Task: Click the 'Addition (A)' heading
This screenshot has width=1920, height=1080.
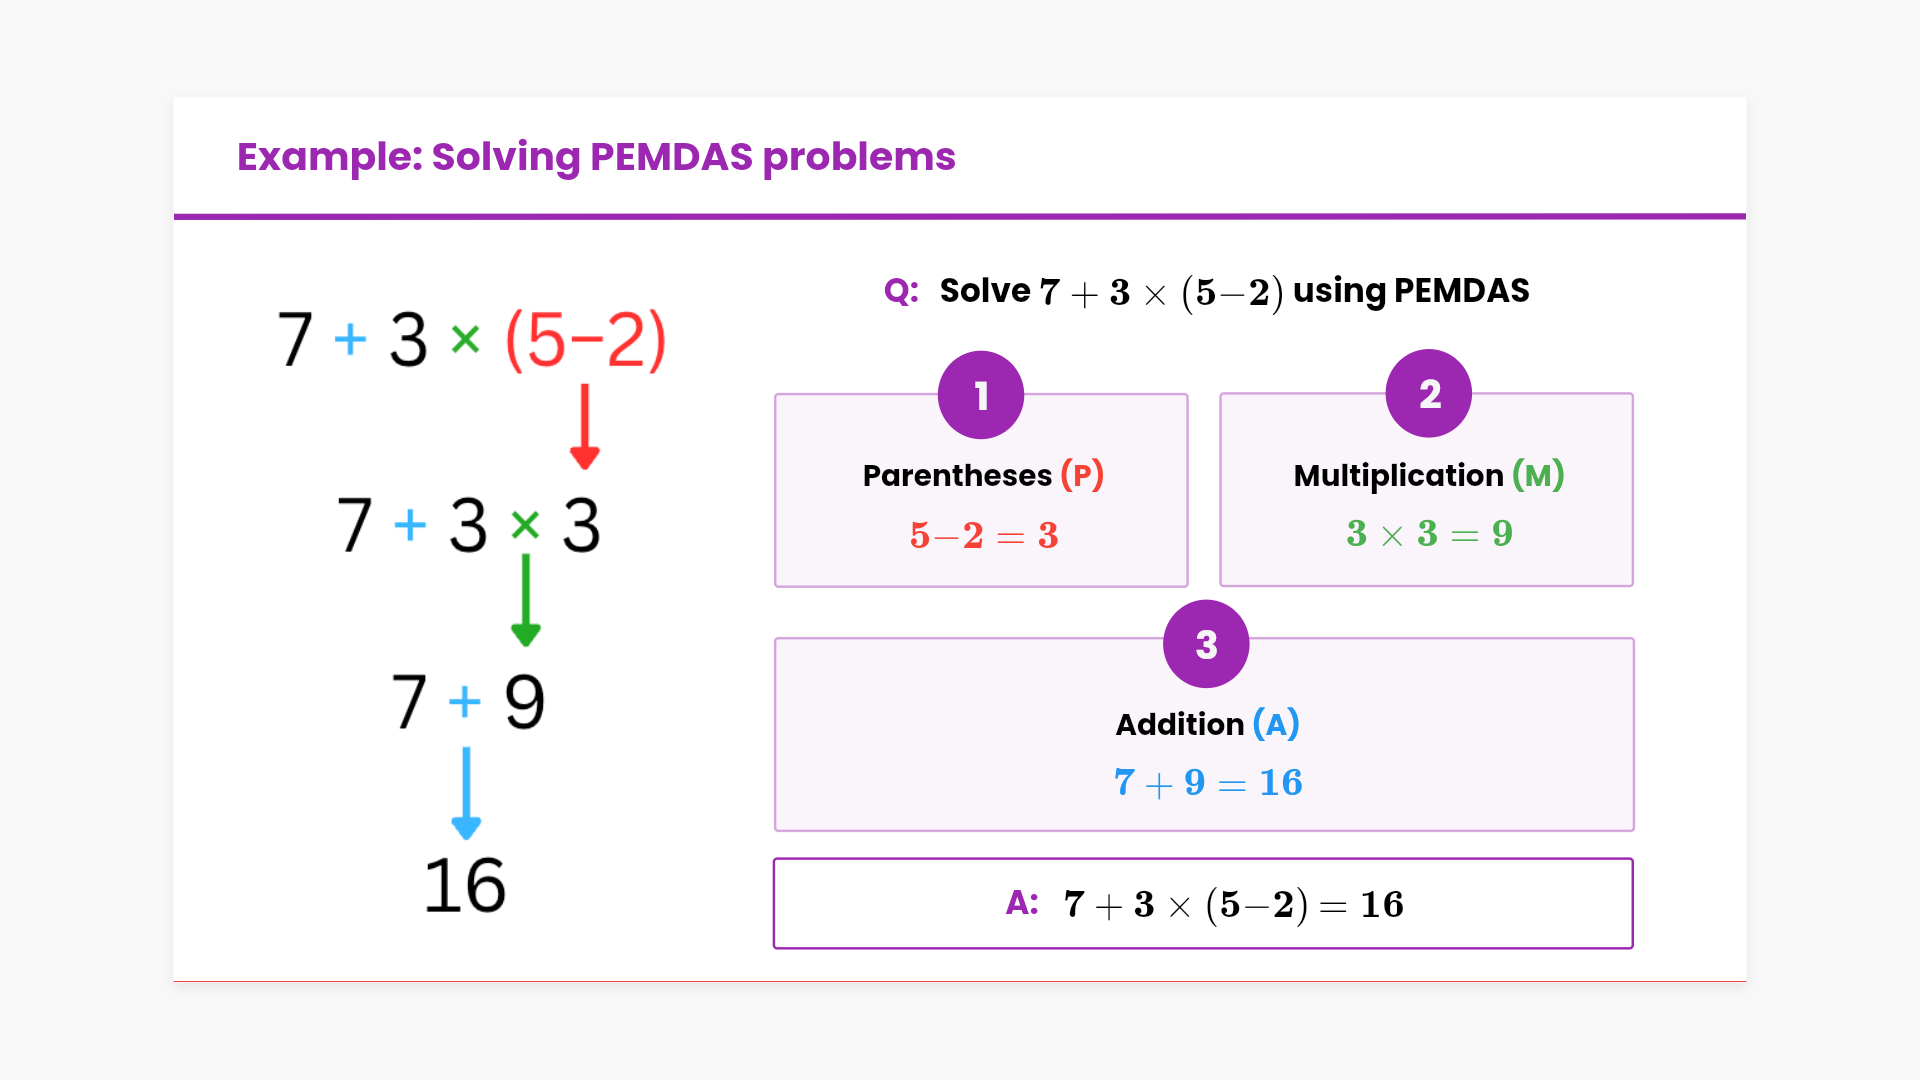Action: pos(1207,724)
